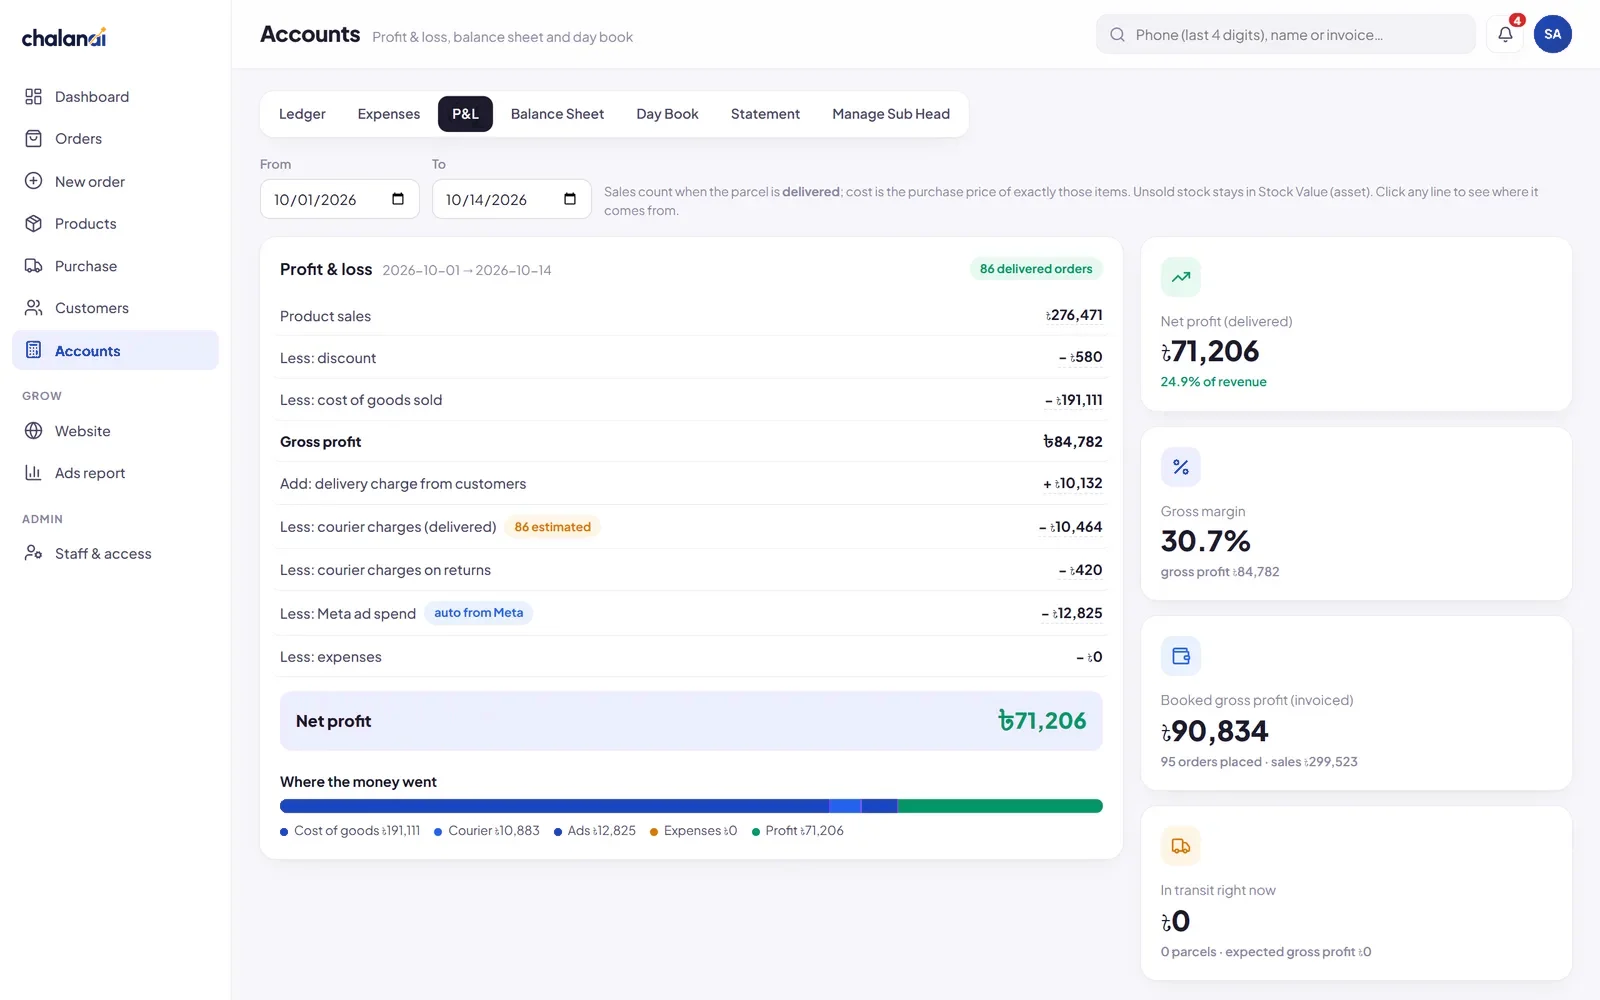Click Add: delivery charge from customers line

(691, 484)
